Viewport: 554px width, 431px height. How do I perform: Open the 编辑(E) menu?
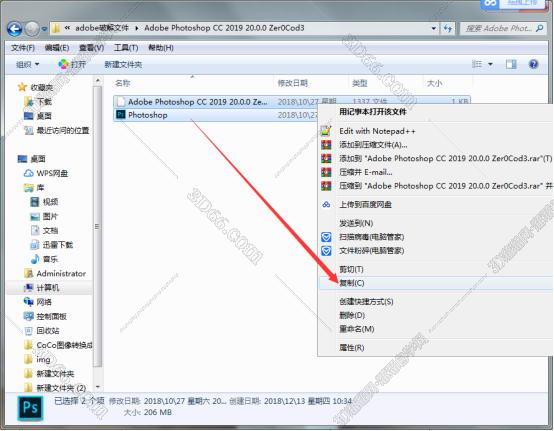pyautogui.click(x=57, y=48)
